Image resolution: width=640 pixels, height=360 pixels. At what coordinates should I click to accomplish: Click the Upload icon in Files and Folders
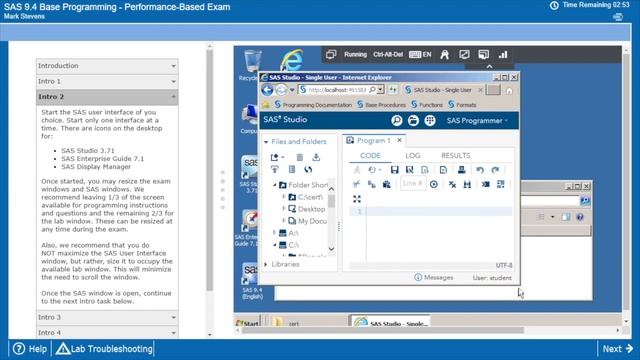[x=275, y=170]
